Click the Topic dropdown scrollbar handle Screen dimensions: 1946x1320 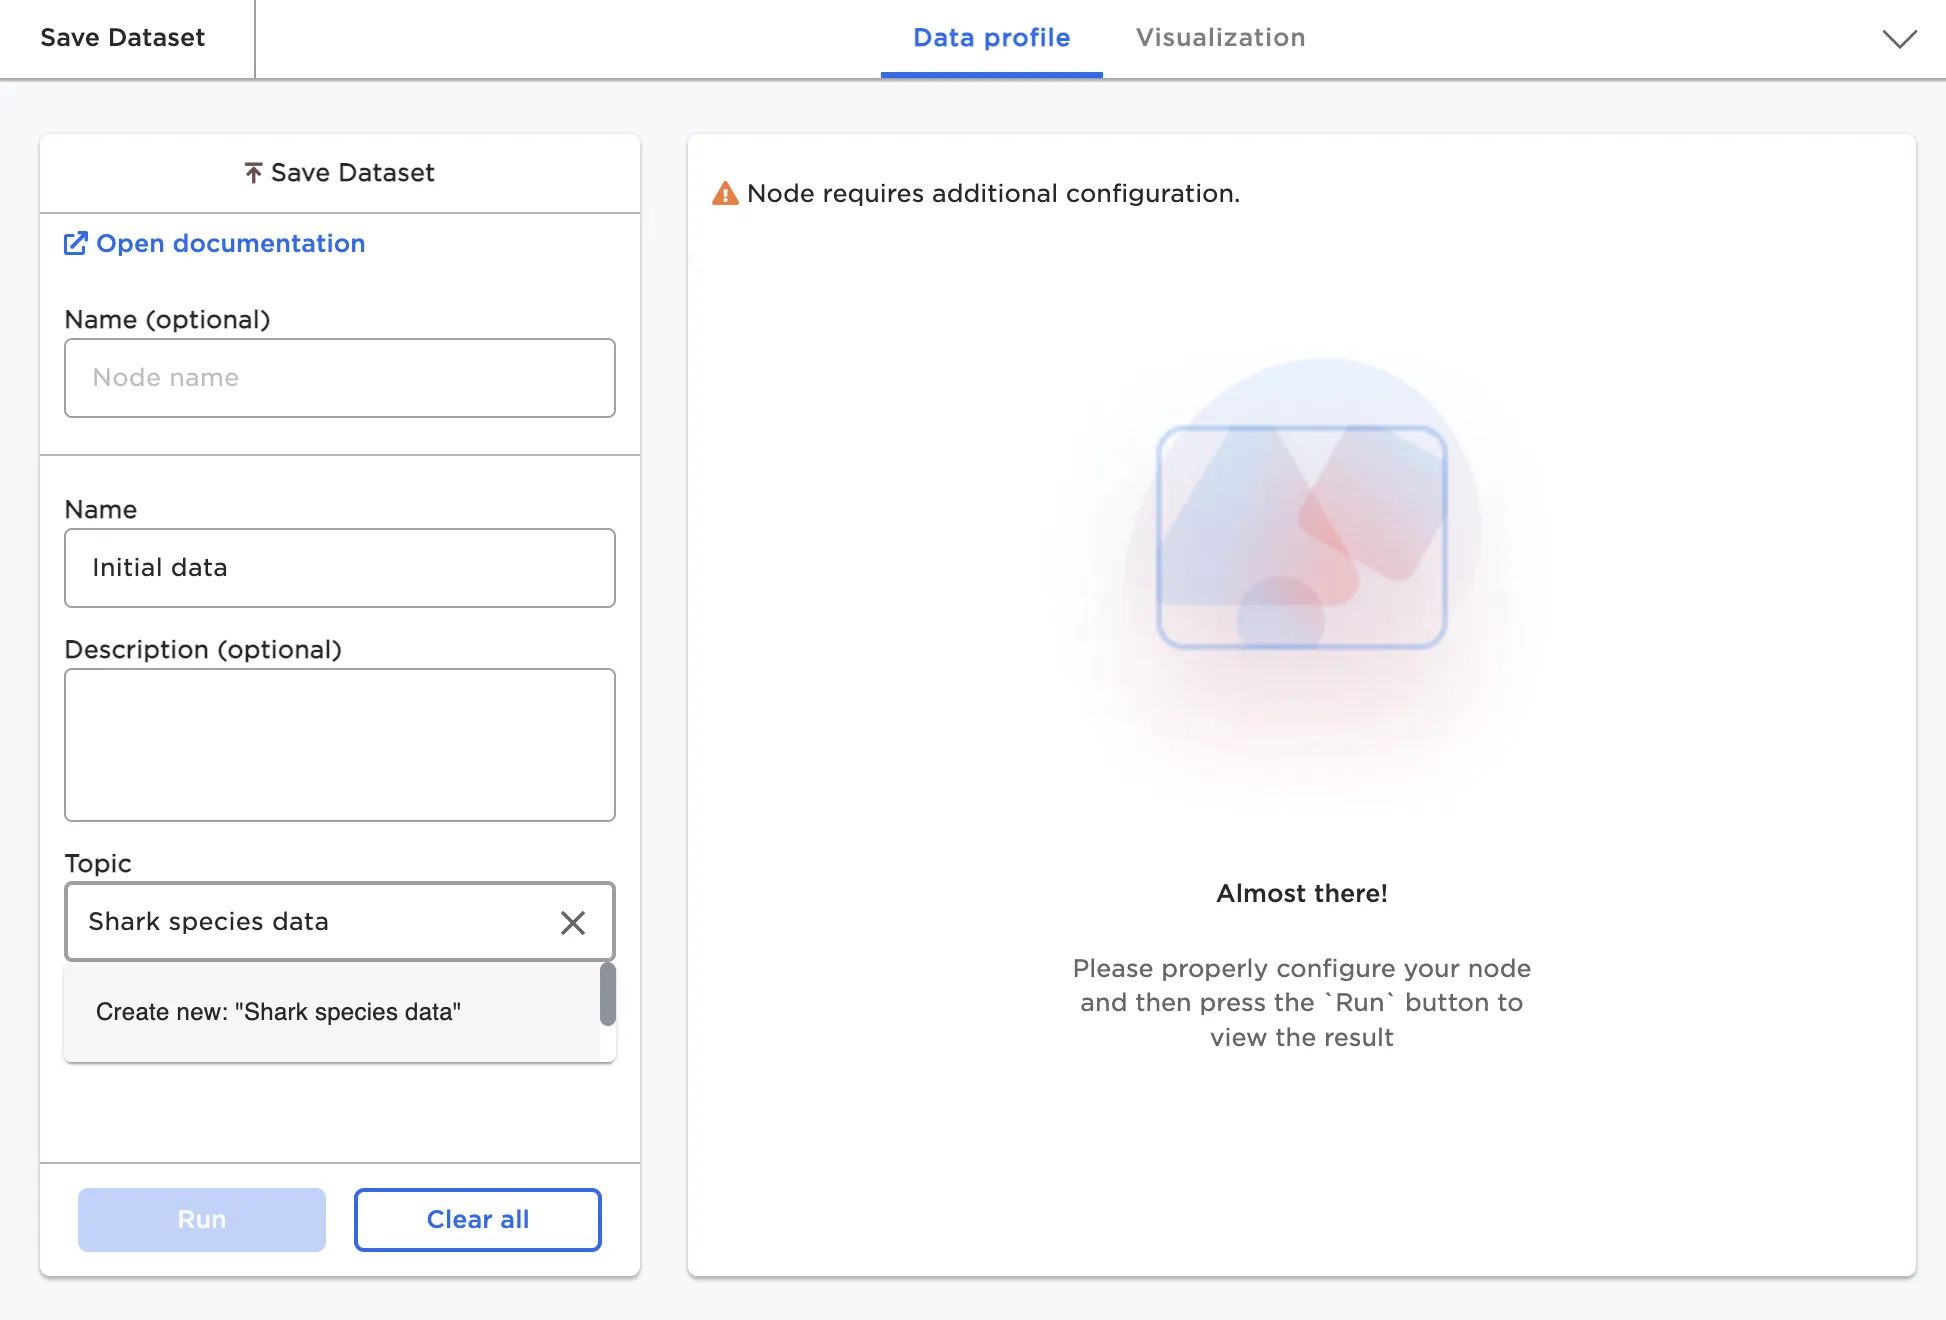[607, 994]
